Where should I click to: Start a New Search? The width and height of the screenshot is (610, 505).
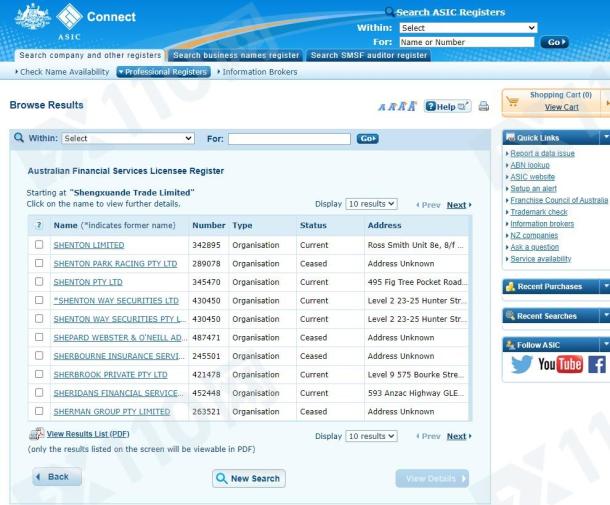pos(249,478)
